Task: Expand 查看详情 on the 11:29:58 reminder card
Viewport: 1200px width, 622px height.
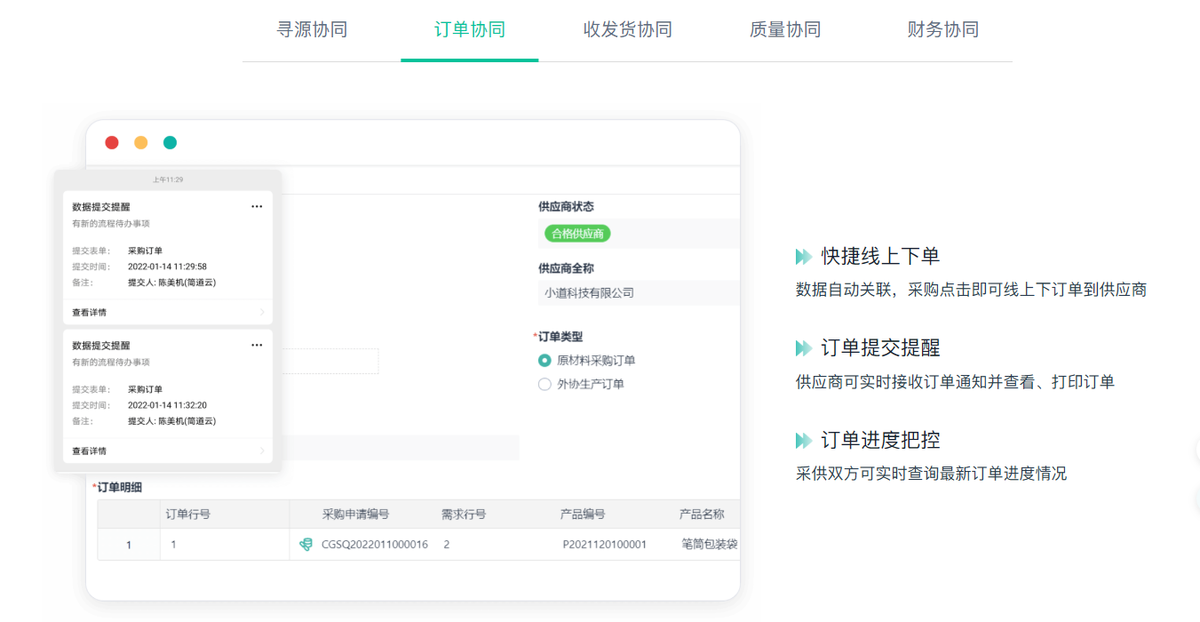Action: click(x=167, y=313)
